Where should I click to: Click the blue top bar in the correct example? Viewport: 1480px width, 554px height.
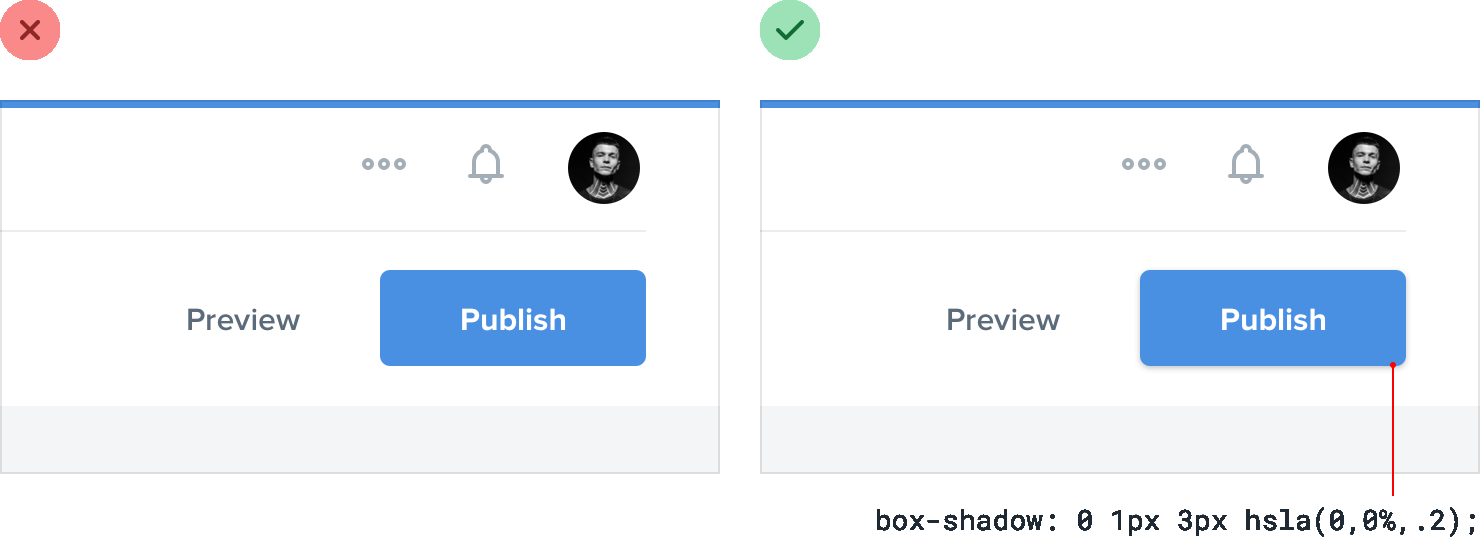coord(1120,103)
